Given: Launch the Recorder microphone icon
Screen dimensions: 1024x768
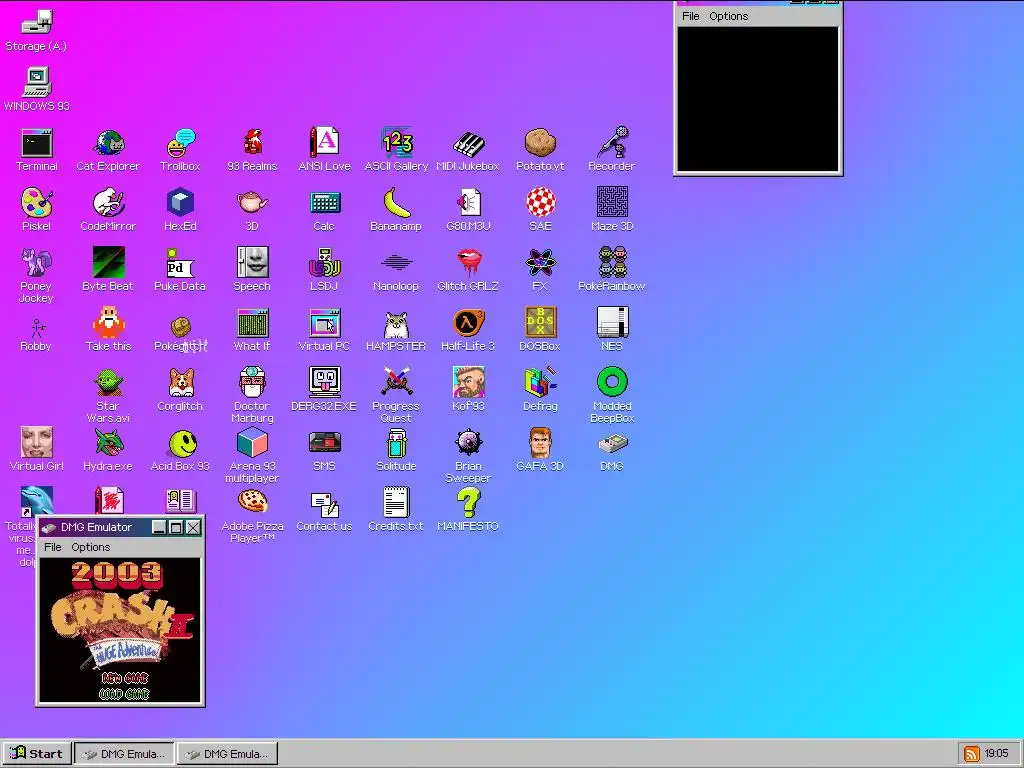Looking at the screenshot, I should pos(612,150).
